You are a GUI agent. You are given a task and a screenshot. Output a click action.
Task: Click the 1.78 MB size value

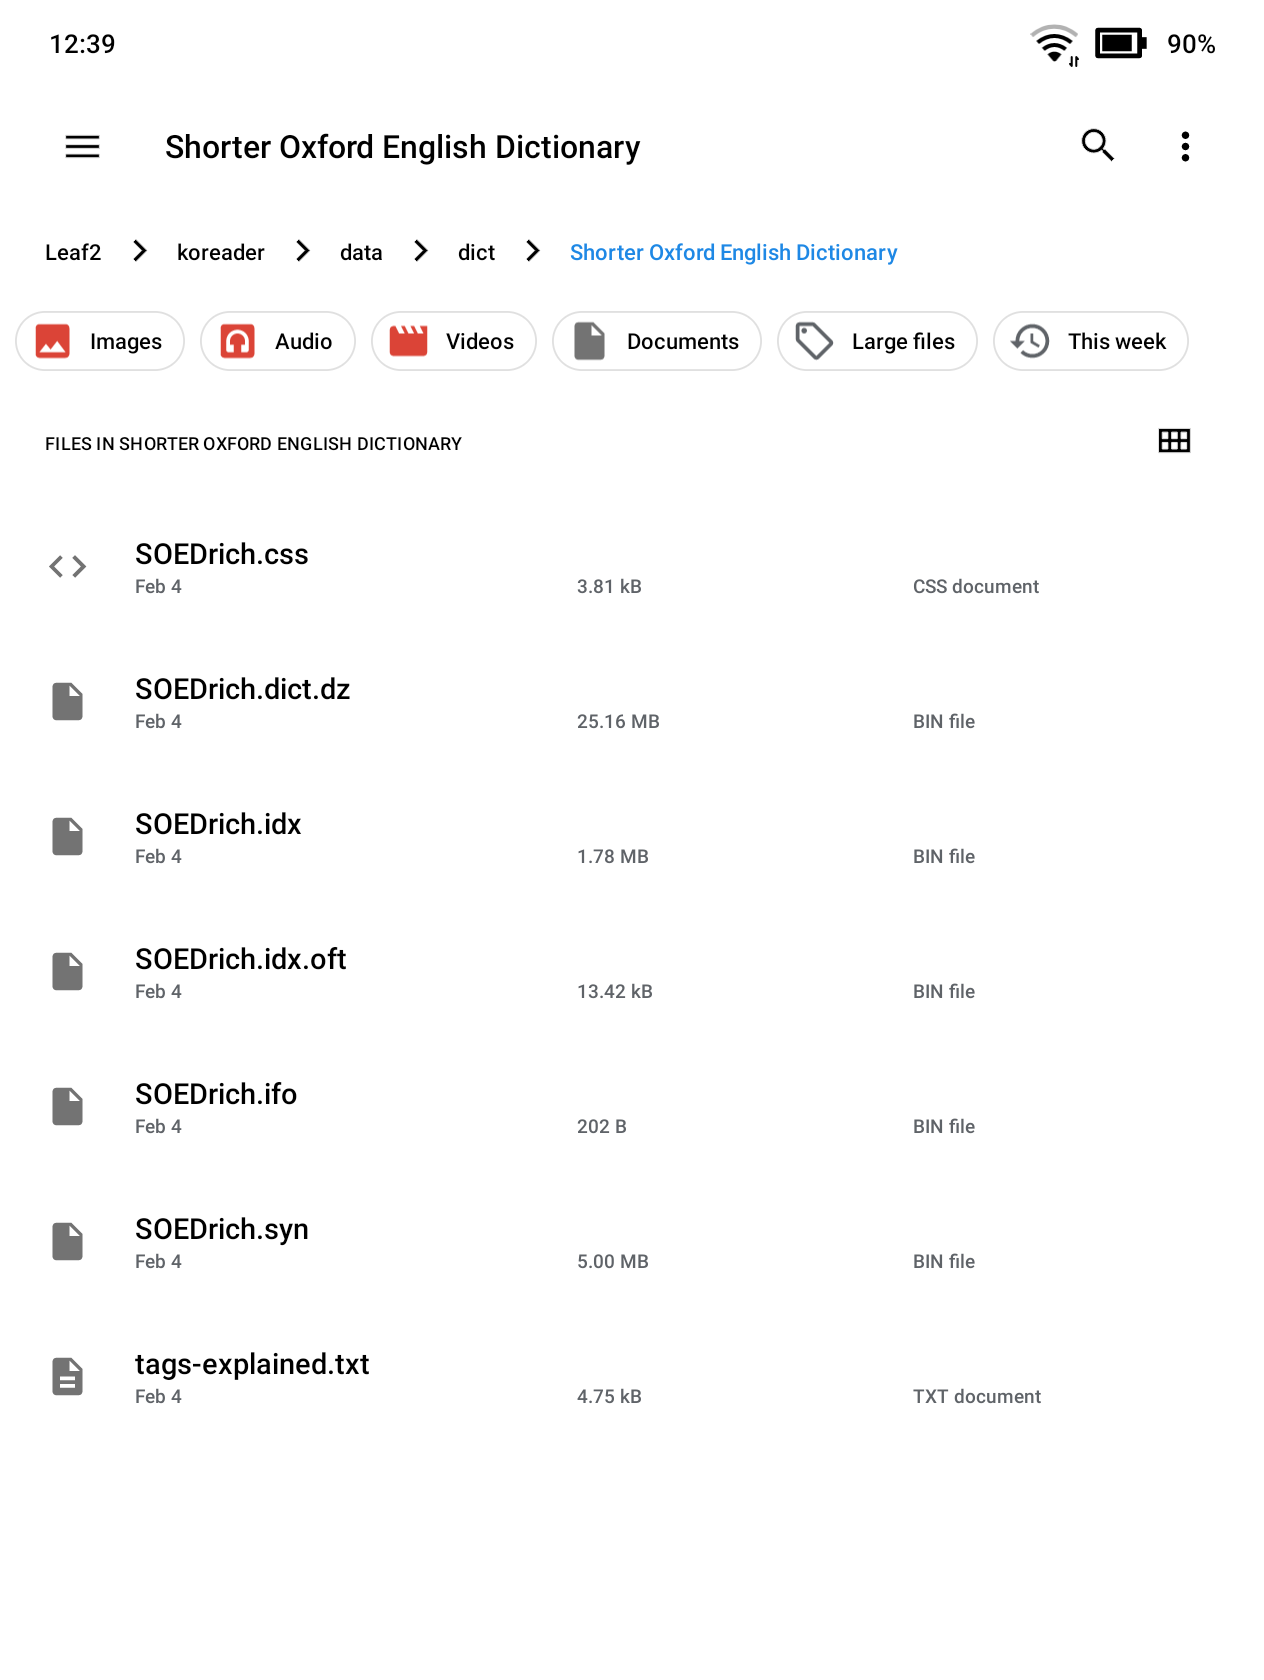click(x=613, y=856)
